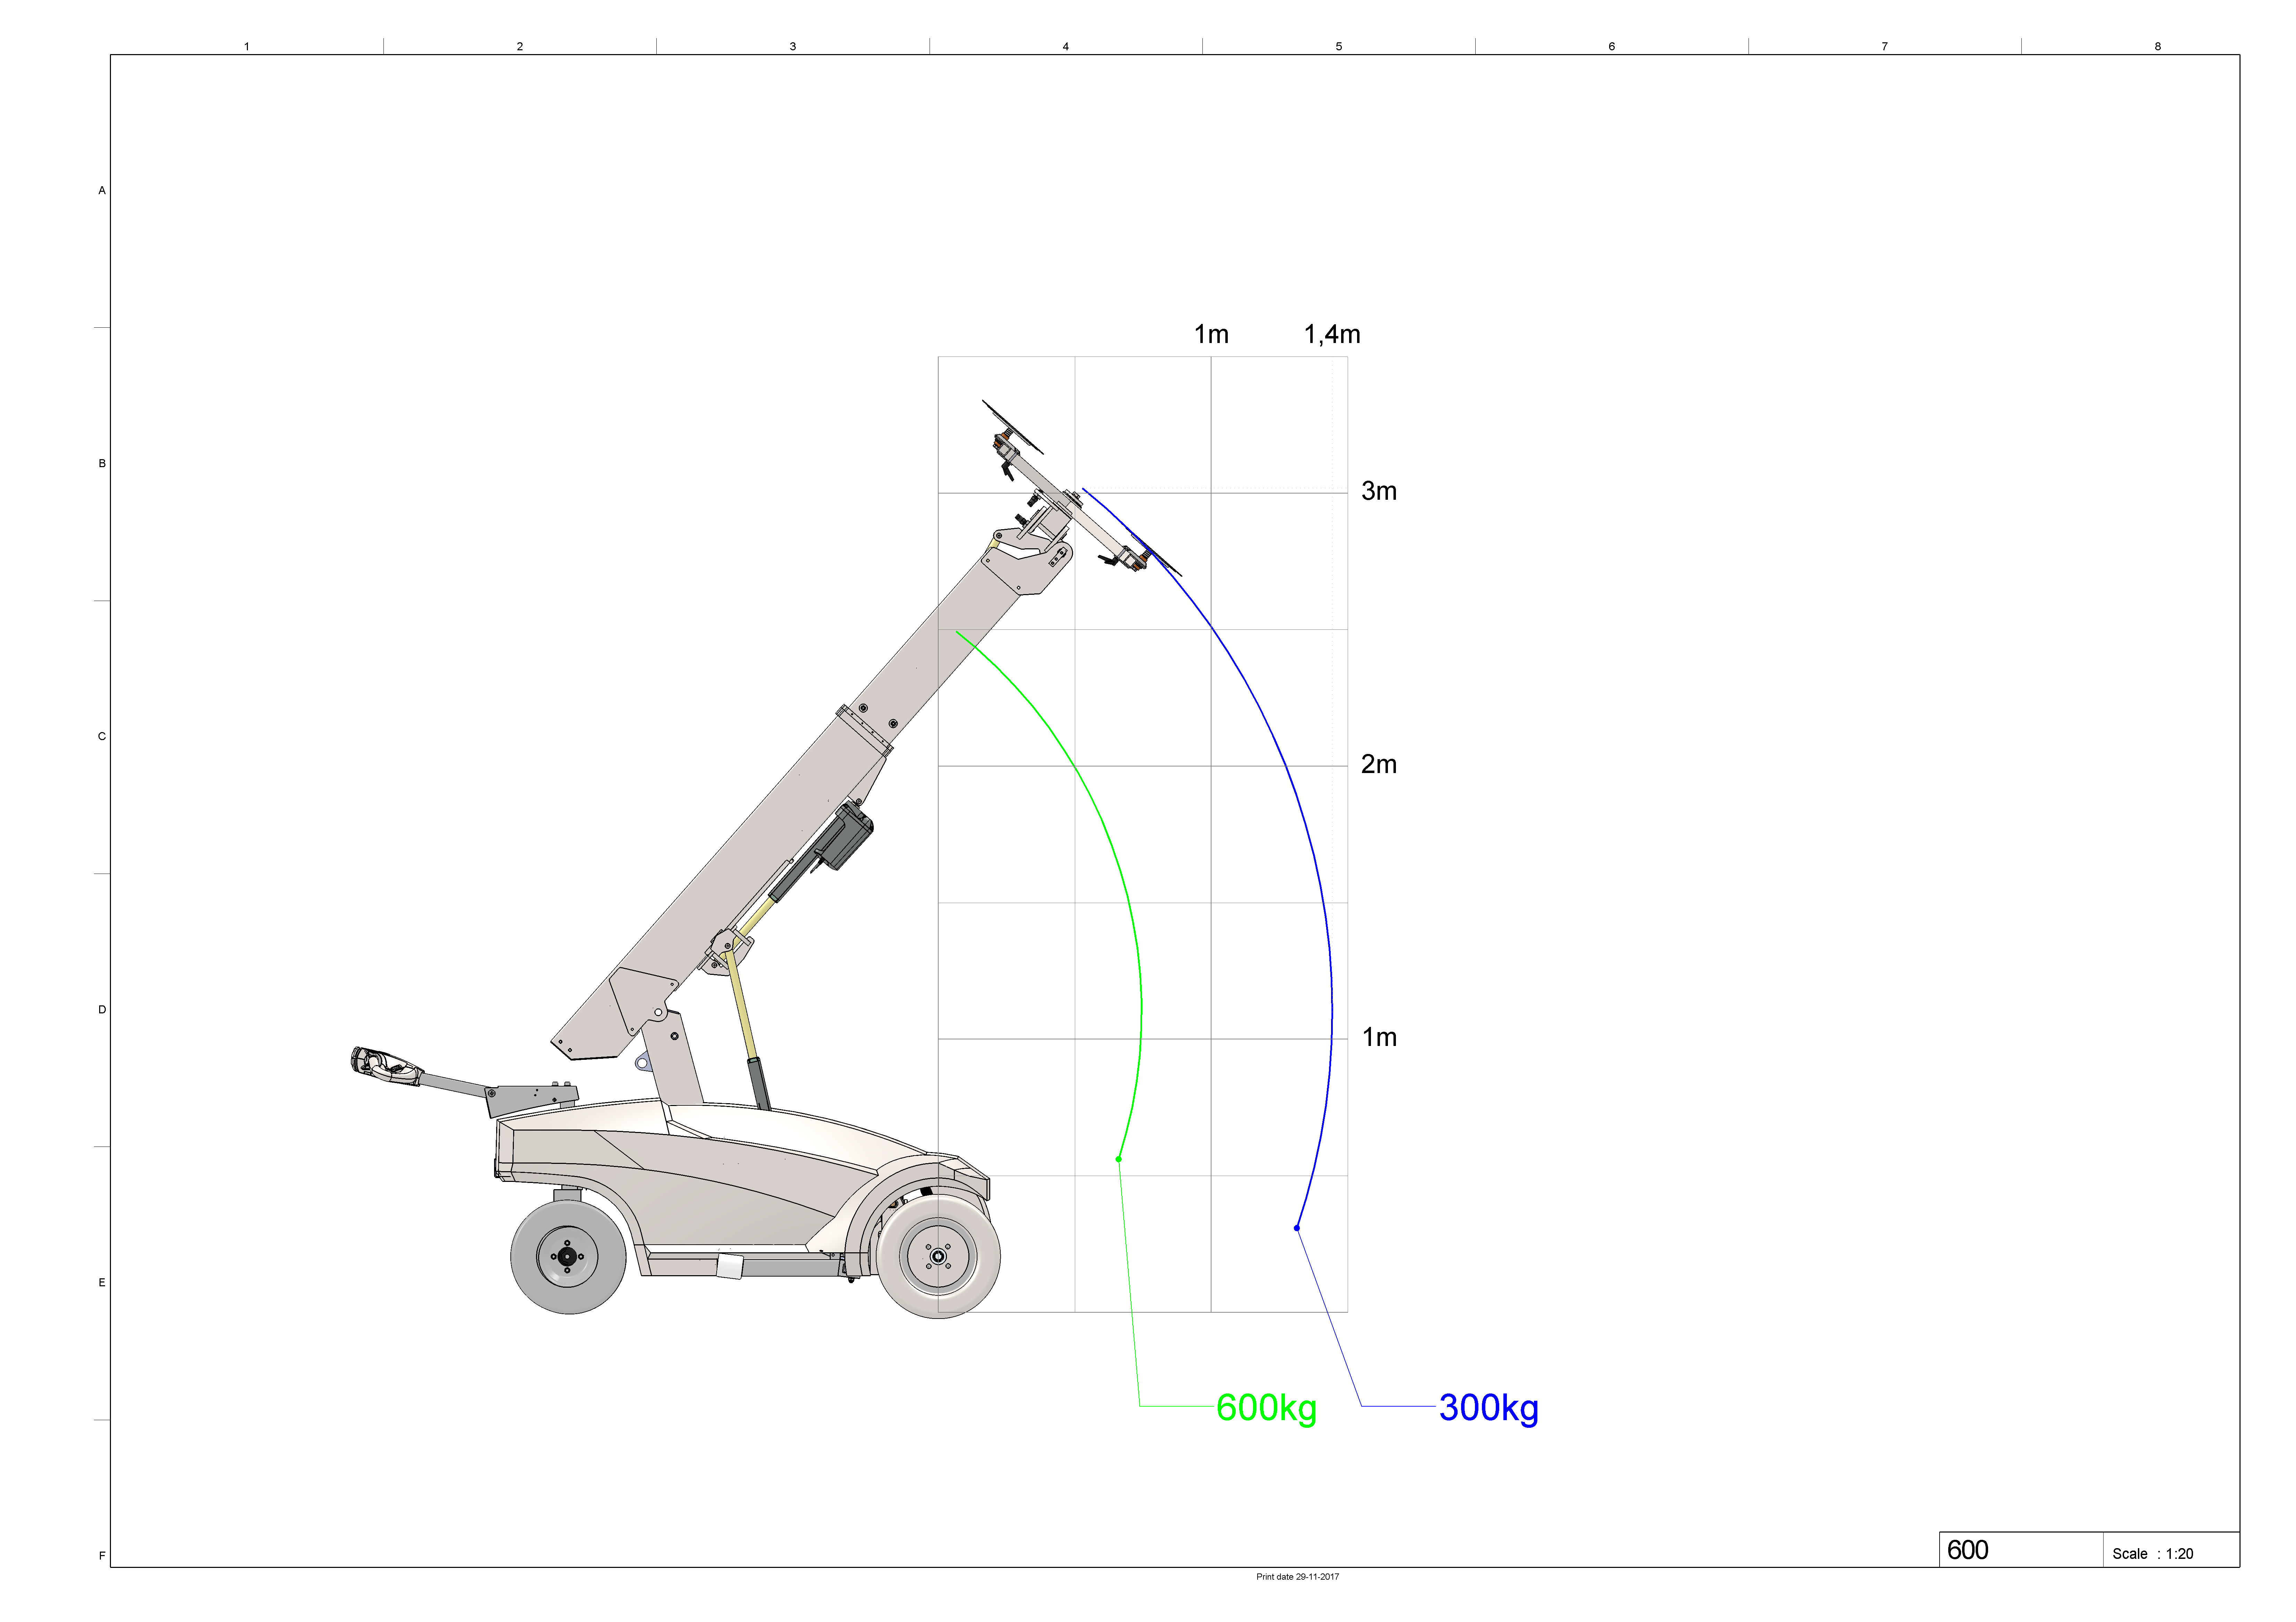This screenshot has height=1622, width=2296.
Task: Click row marker A on the left border
Action: pos(102,190)
